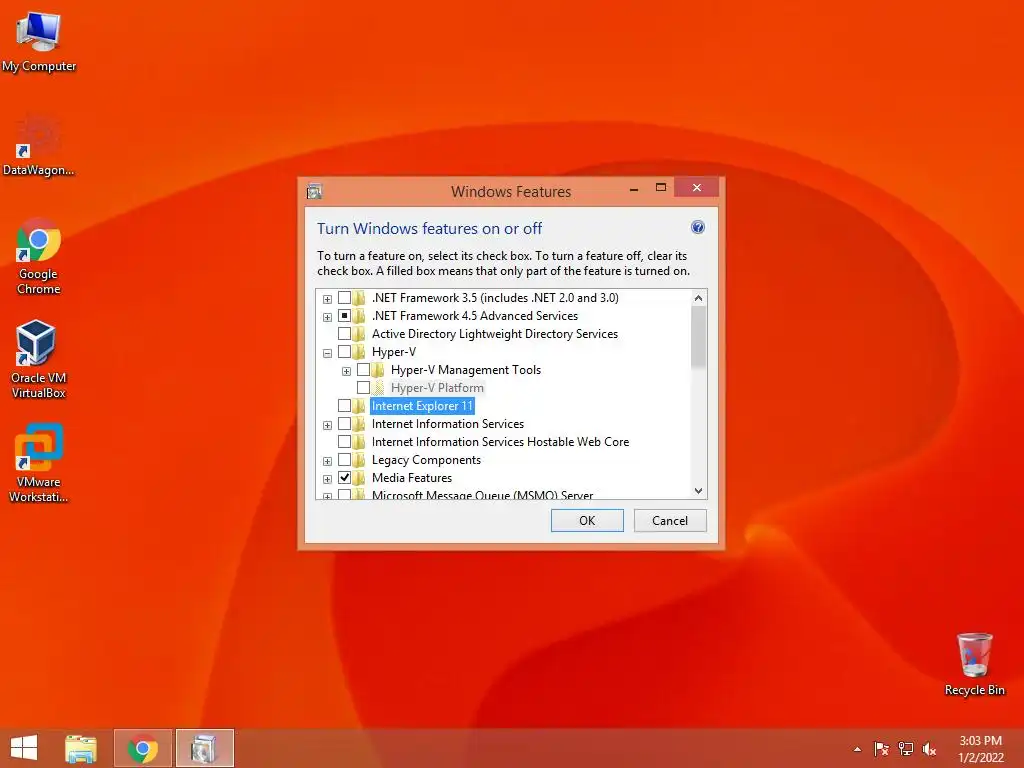Click the network icon in system tray
This screenshot has height=768, width=1024.
(x=905, y=749)
